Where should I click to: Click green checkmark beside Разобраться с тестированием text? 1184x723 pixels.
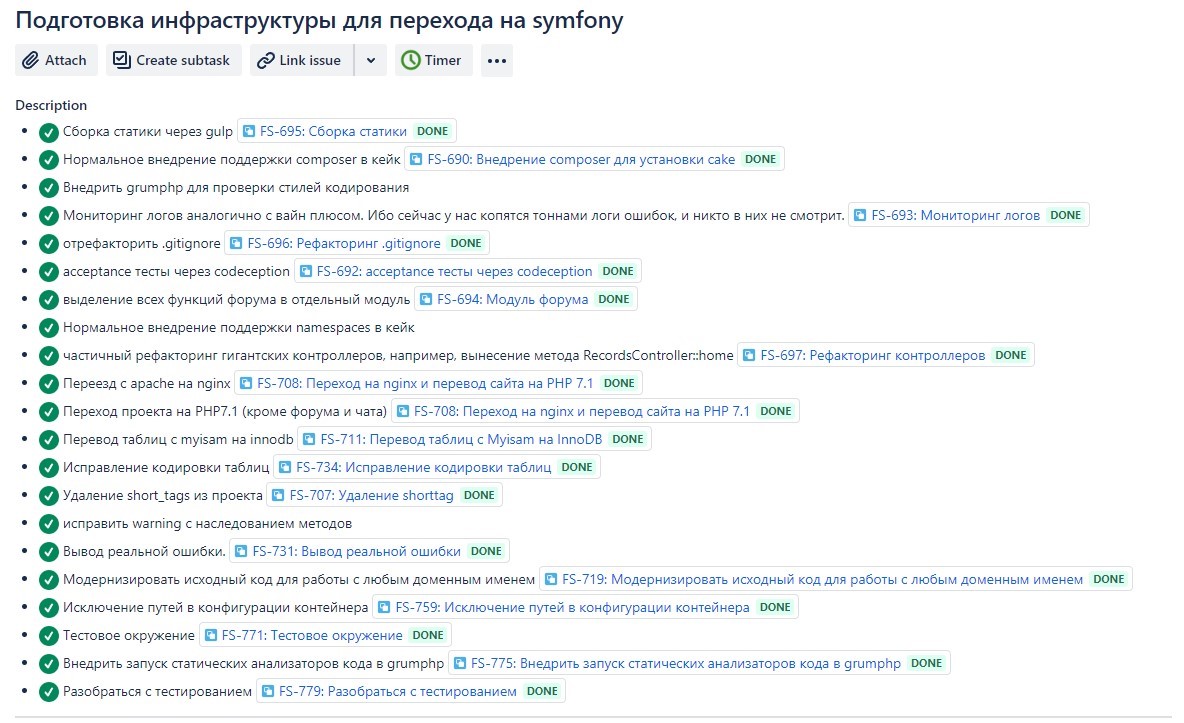click(x=49, y=691)
